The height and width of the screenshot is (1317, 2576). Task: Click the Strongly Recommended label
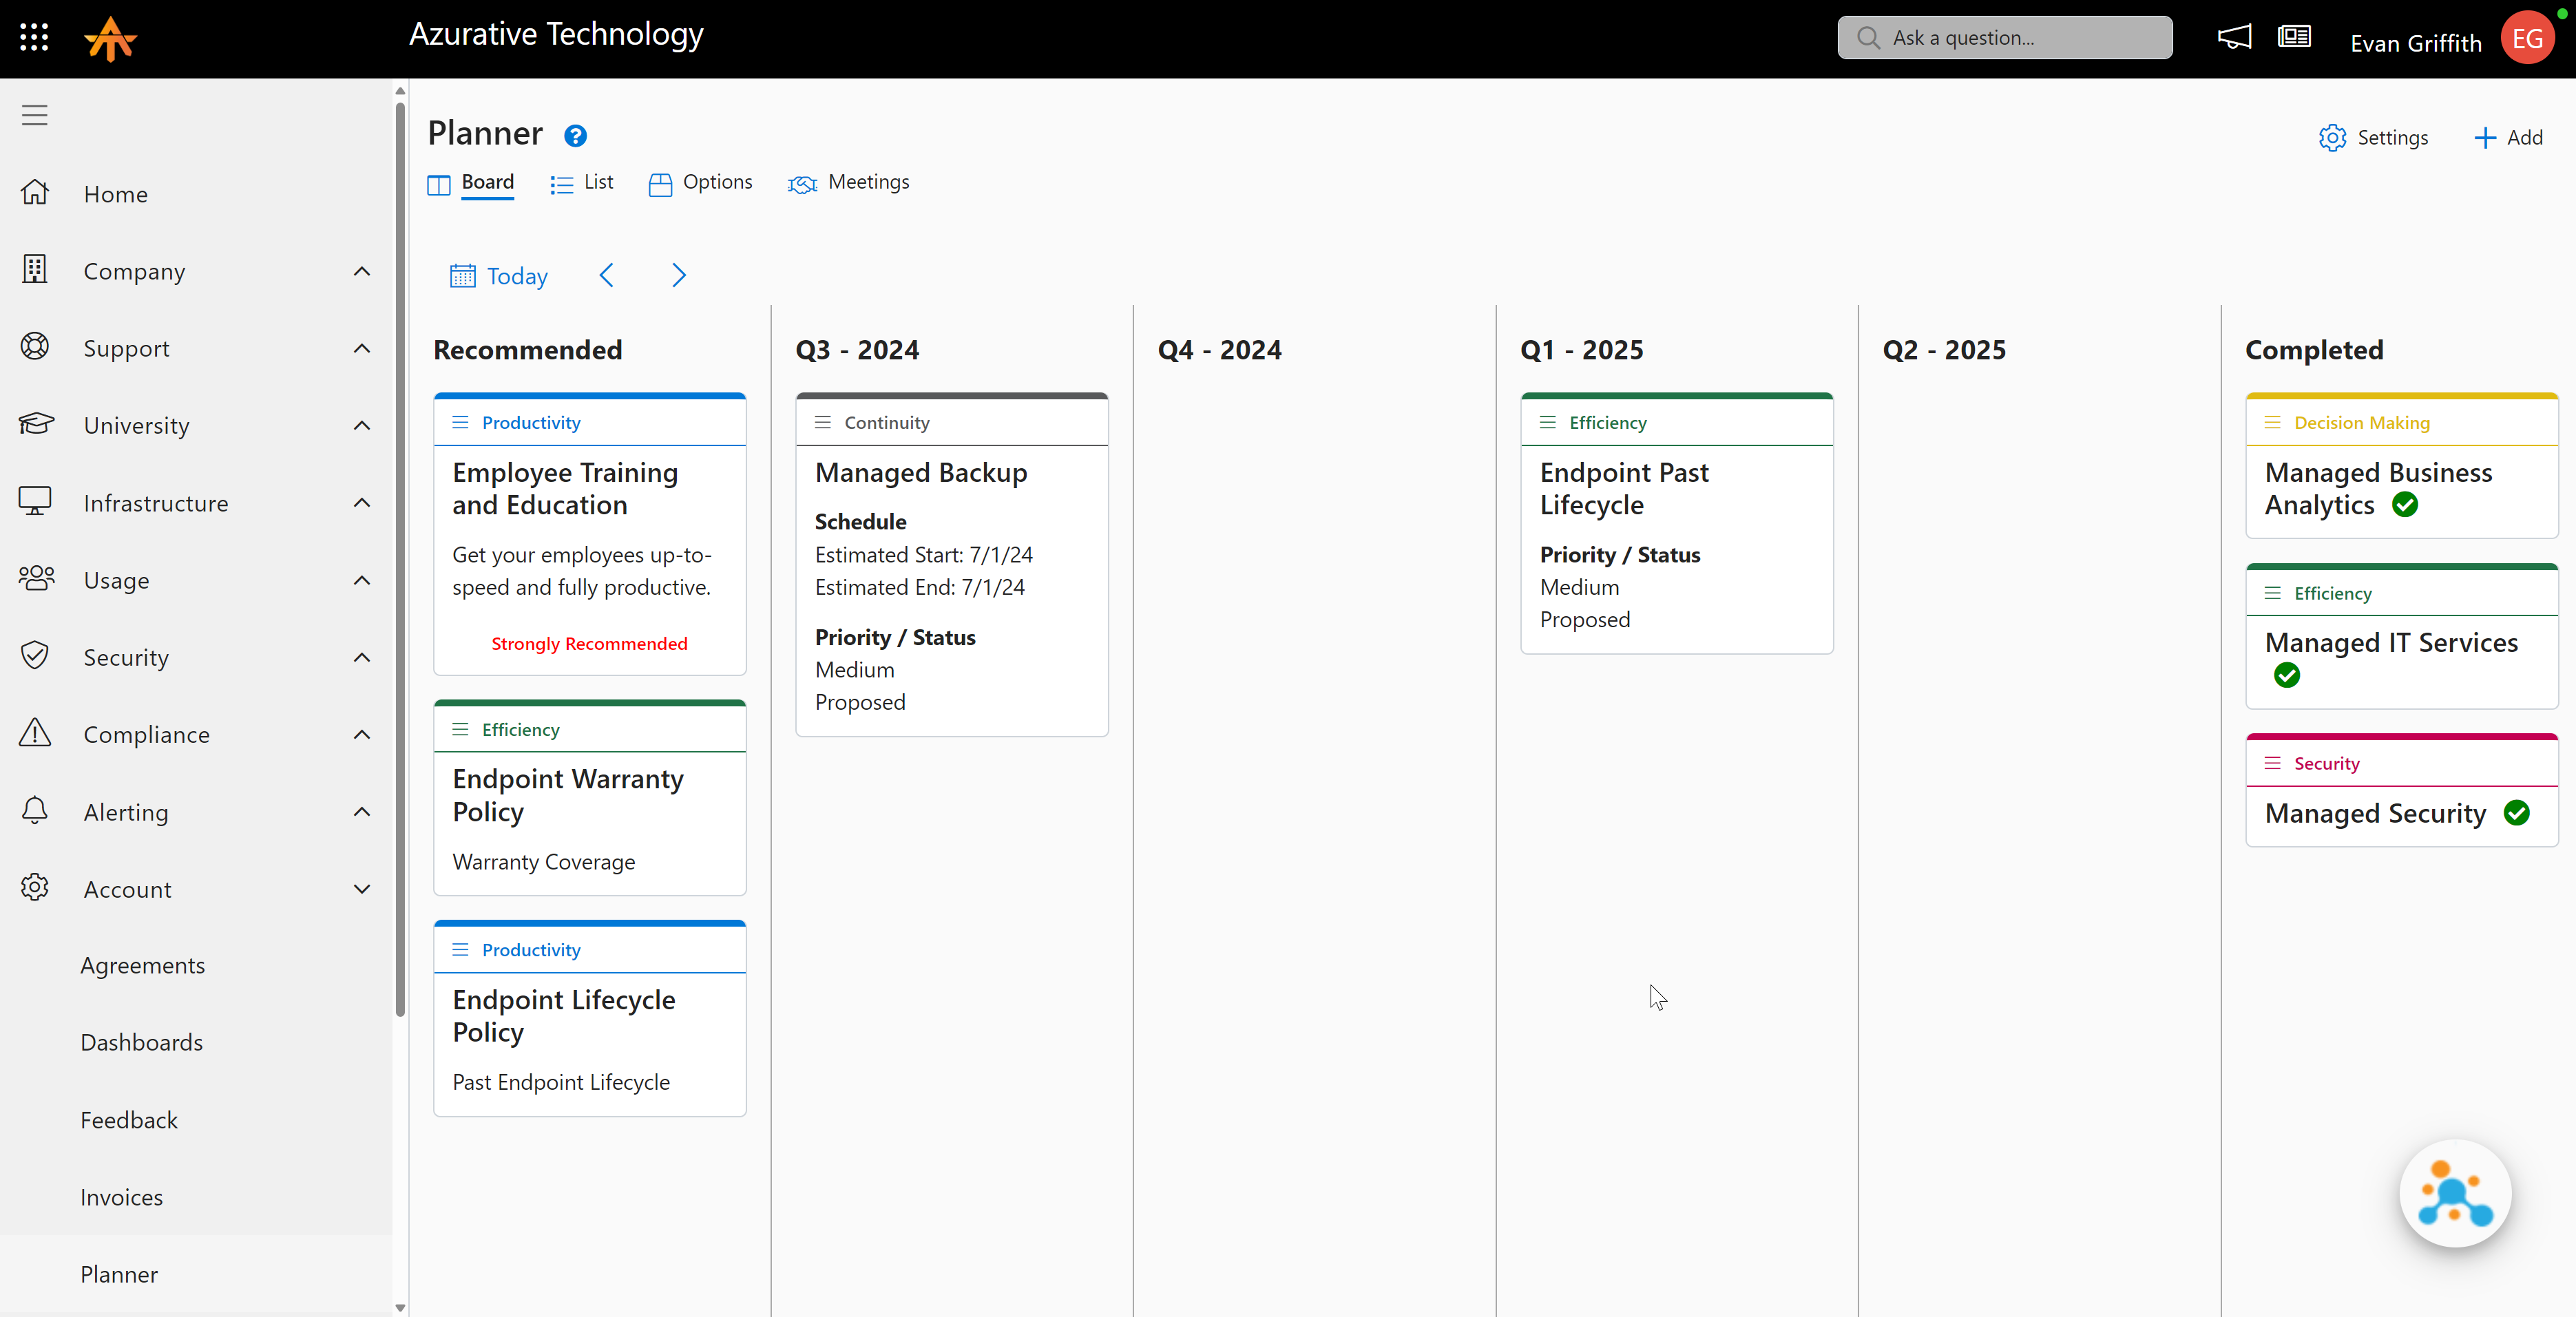click(x=589, y=644)
